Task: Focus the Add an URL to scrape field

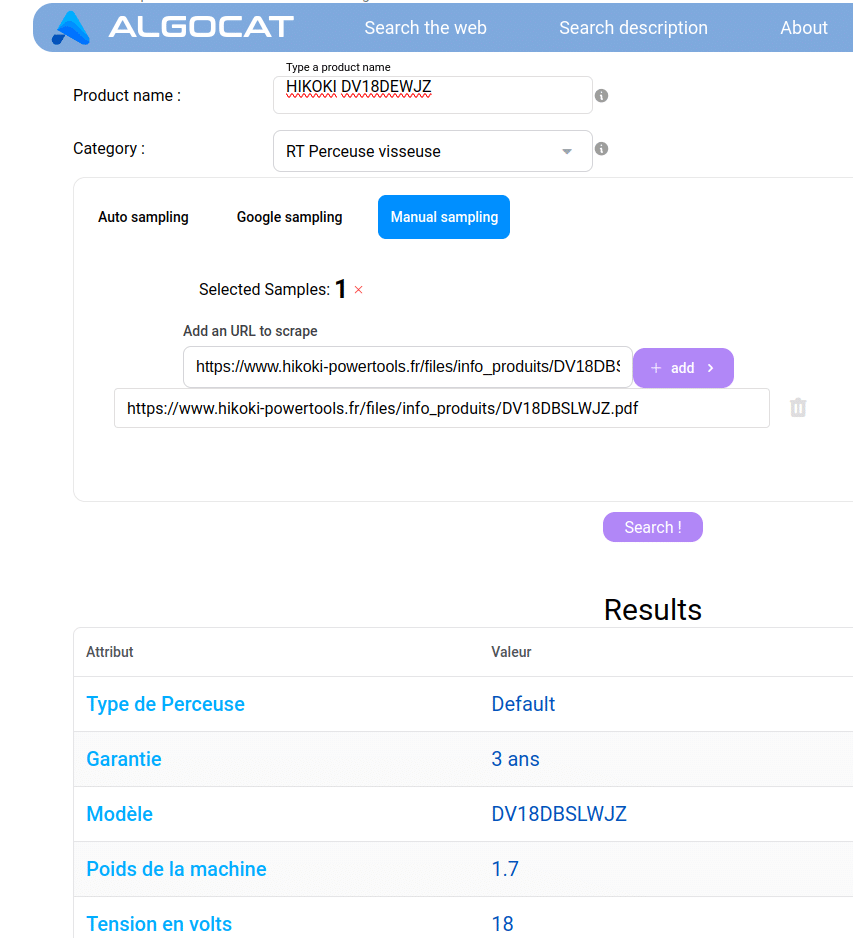Action: [x=407, y=367]
